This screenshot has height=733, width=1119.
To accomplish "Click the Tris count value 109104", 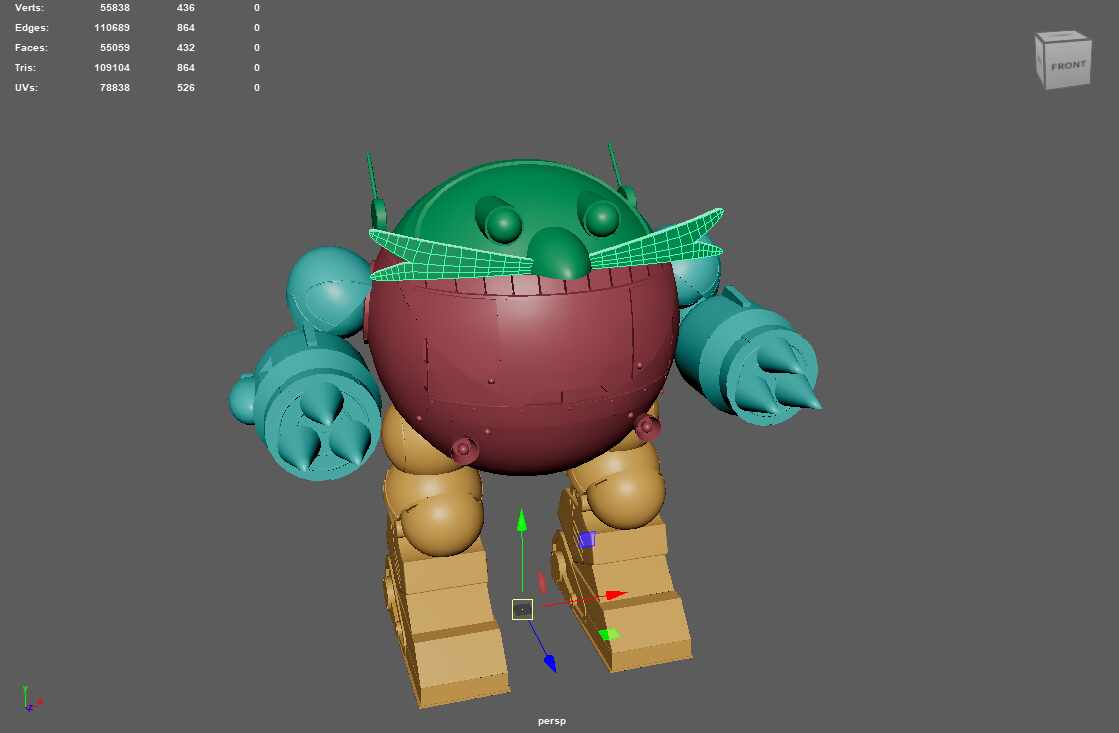I will tap(111, 67).
